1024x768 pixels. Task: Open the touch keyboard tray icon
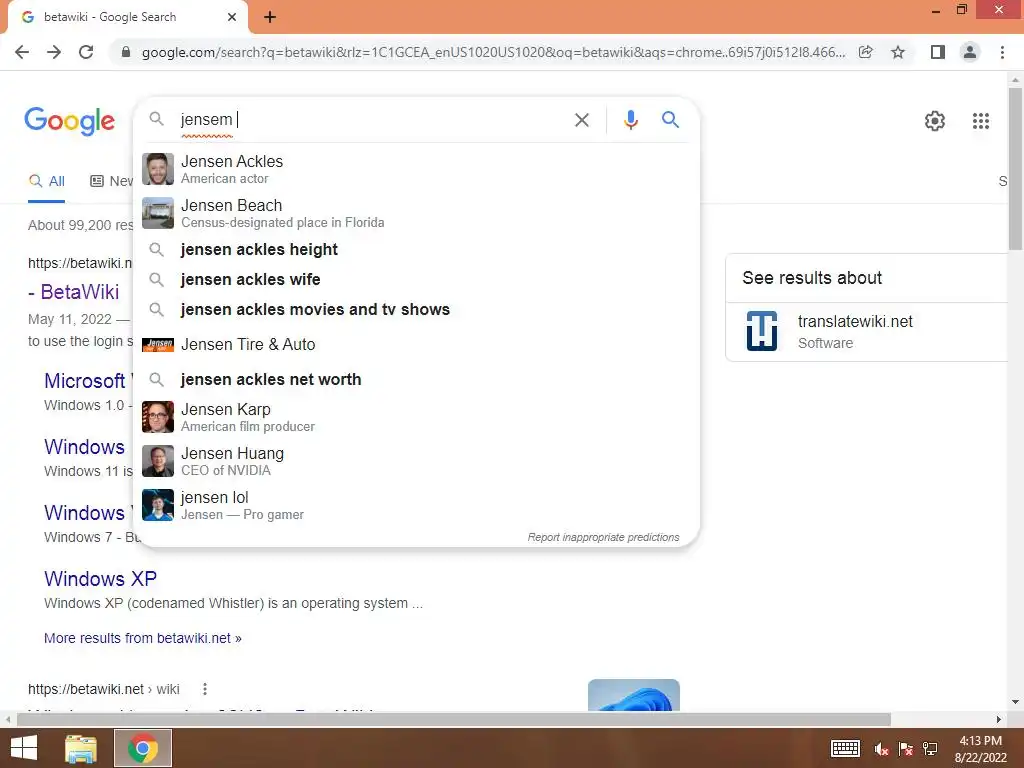[845, 748]
